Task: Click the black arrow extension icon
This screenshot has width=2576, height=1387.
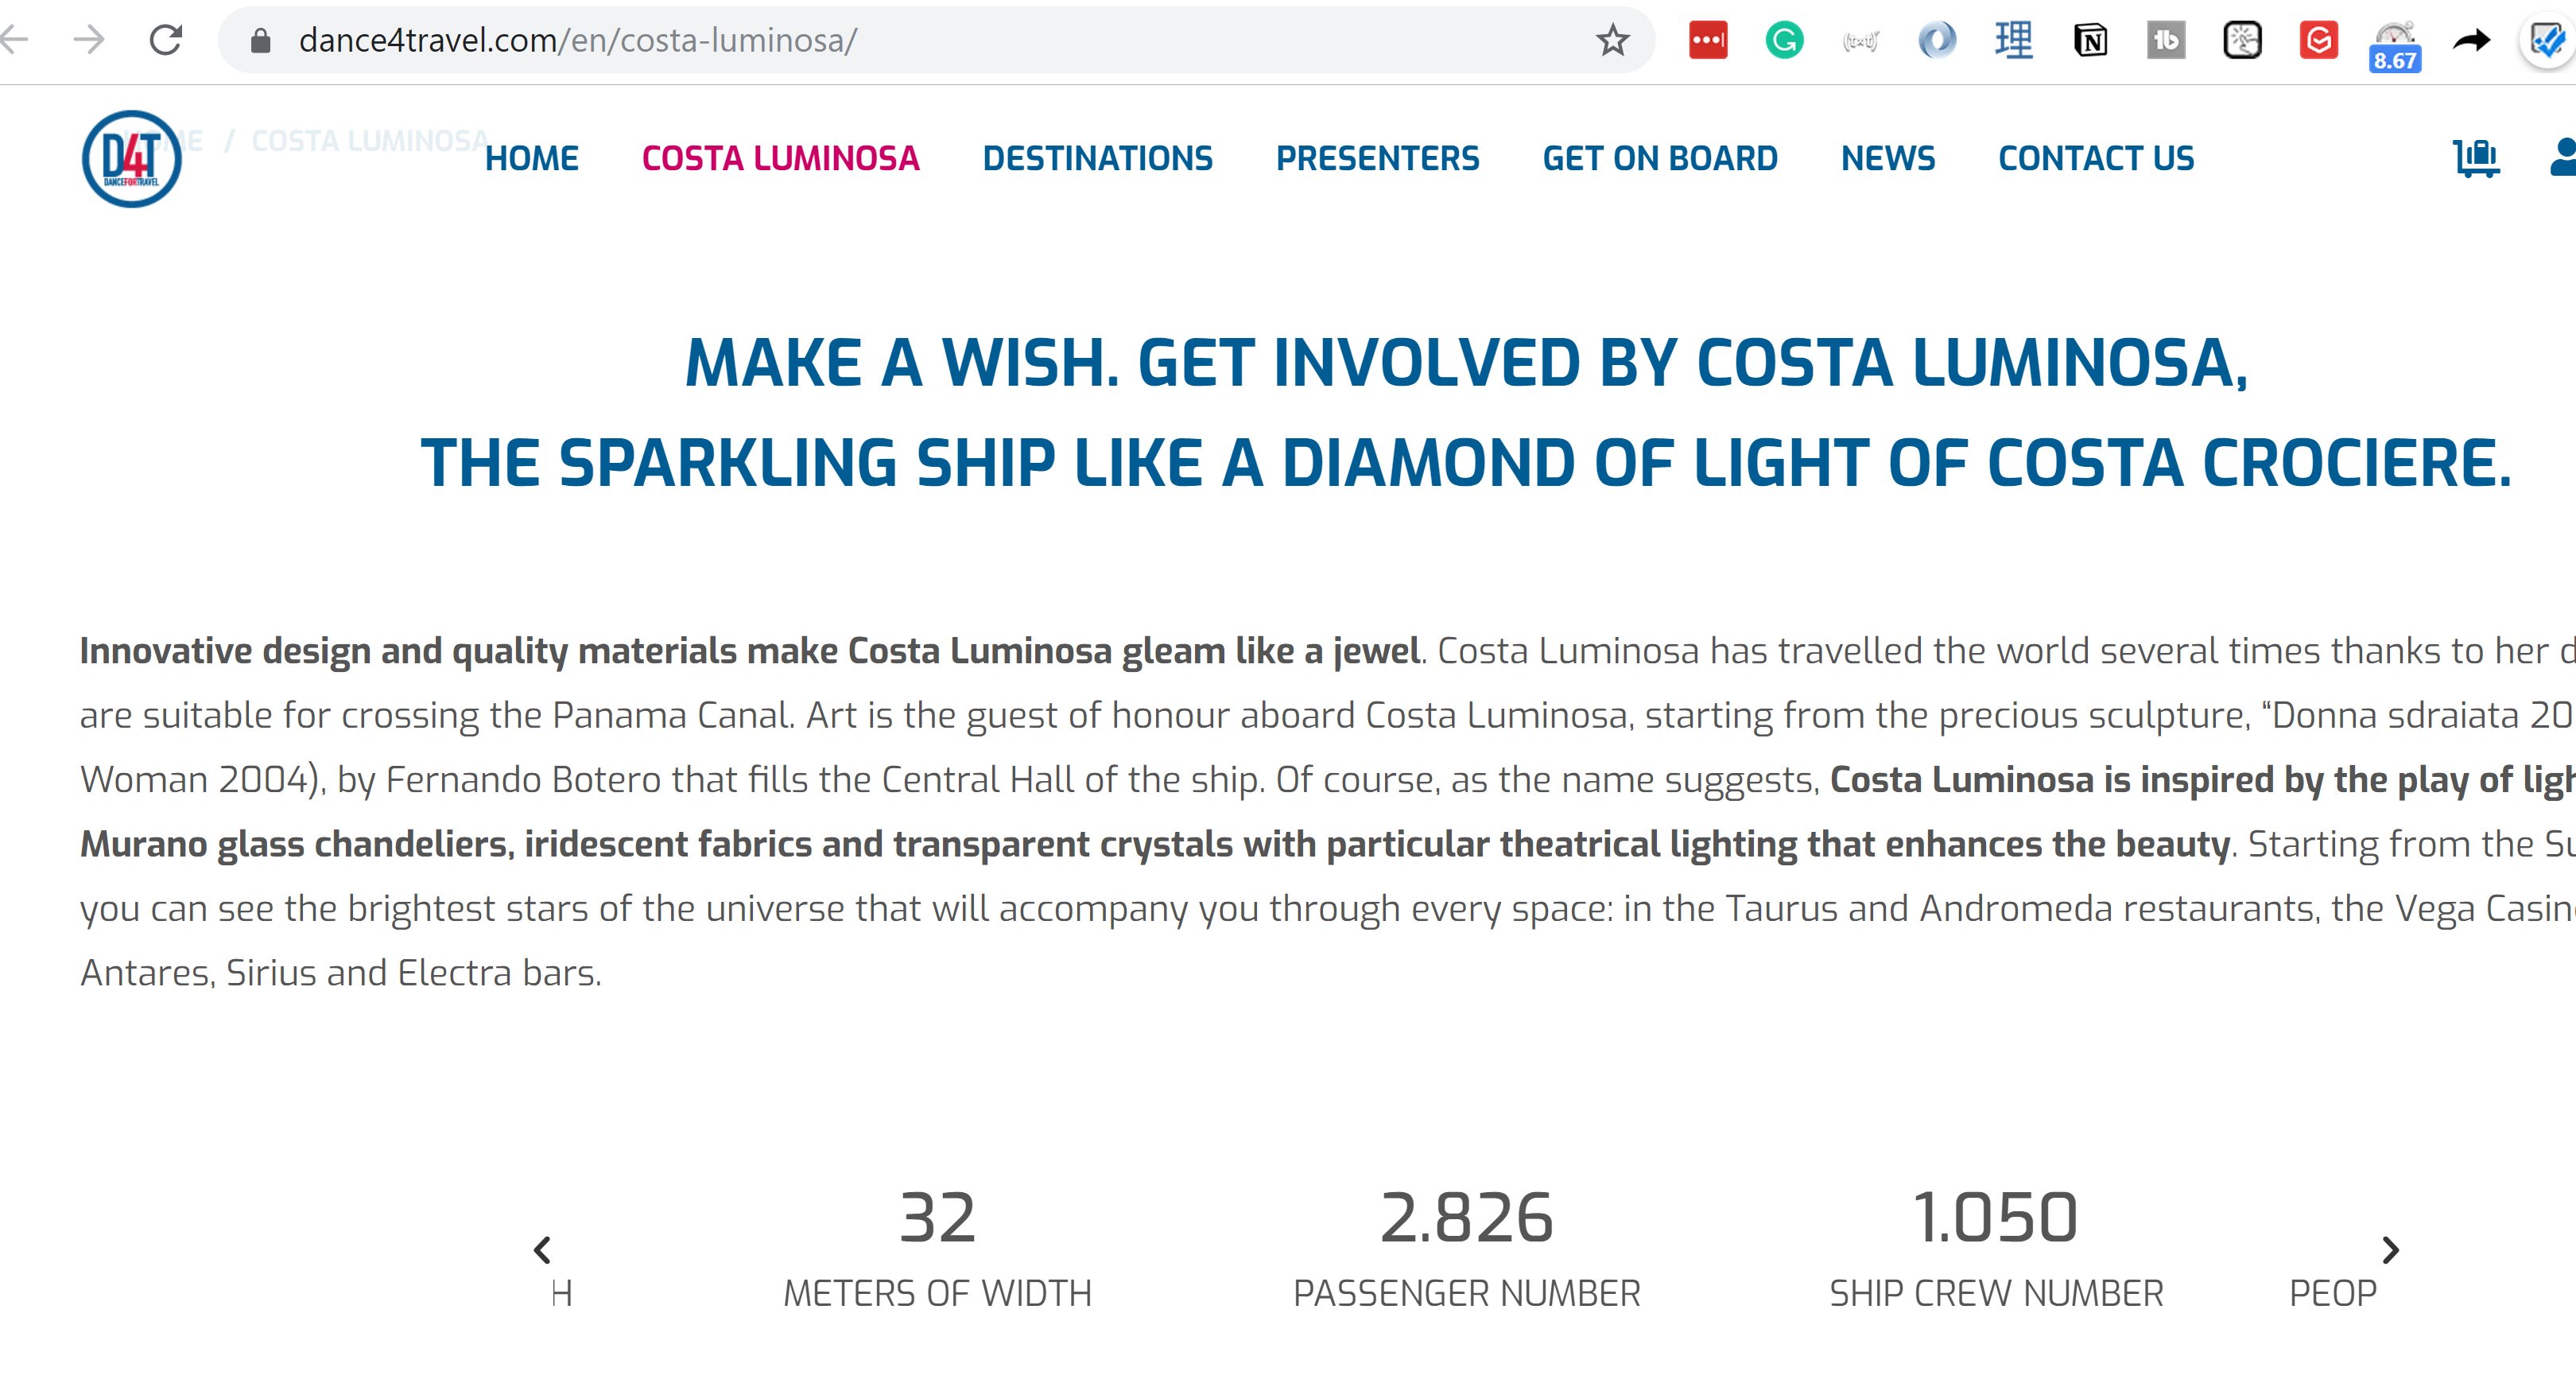Action: pos(2471,41)
